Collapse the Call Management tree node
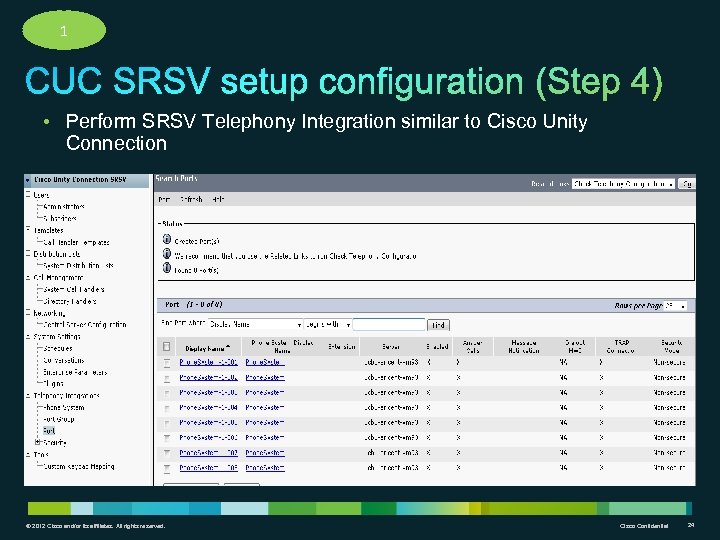 coord(28,277)
